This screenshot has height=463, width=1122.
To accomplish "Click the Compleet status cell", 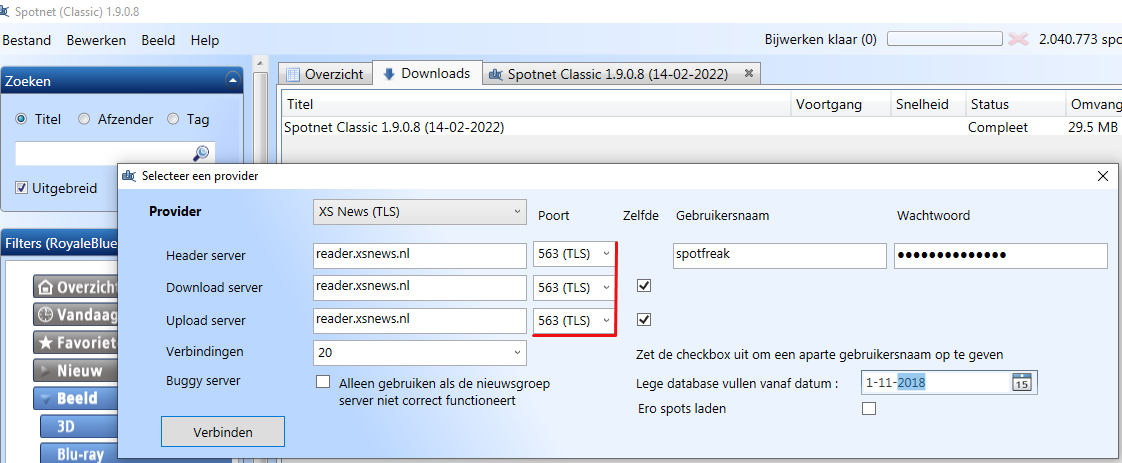I will coord(997,127).
